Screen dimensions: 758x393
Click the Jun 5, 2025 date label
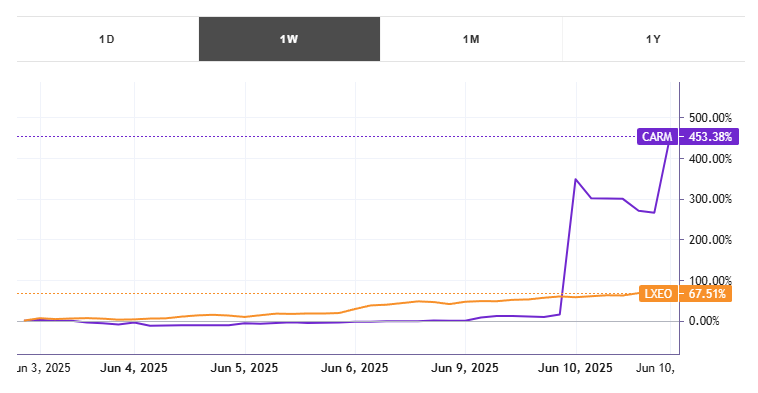pyautogui.click(x=244, y=368)
